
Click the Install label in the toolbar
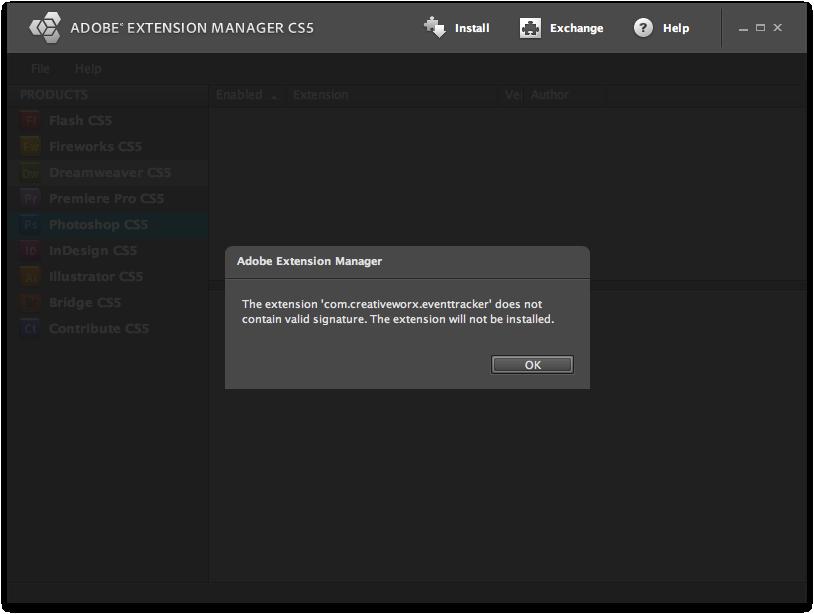point(472,28)
